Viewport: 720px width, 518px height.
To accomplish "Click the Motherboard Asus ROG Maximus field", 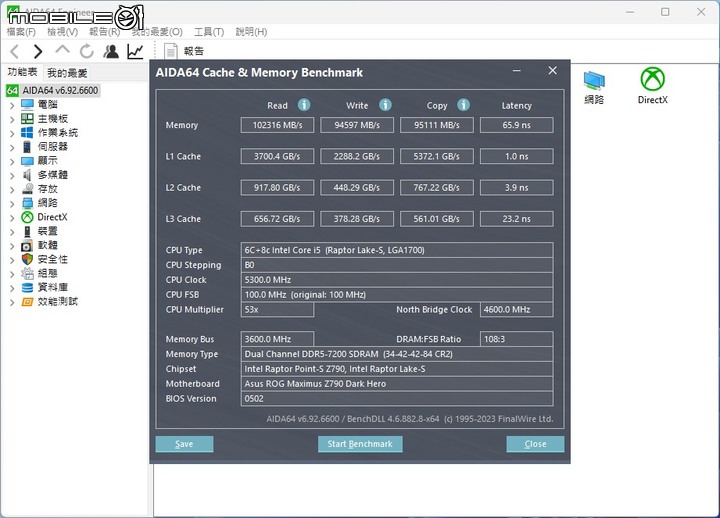I will click(x=397, y=383).
